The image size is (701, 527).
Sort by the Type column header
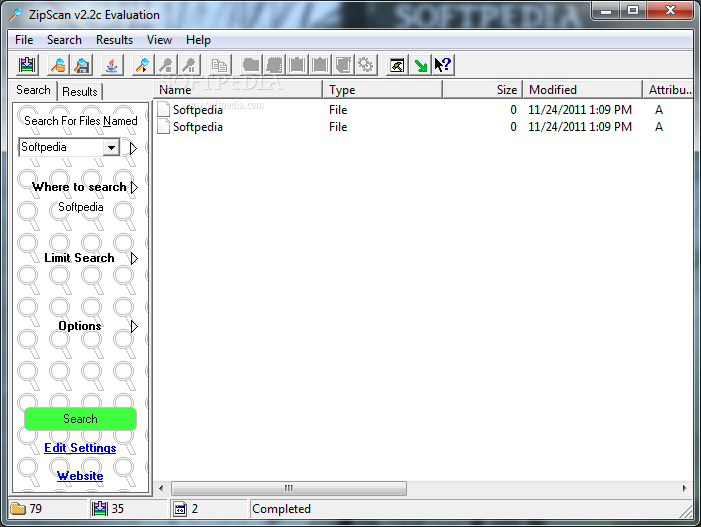(383, 90)
